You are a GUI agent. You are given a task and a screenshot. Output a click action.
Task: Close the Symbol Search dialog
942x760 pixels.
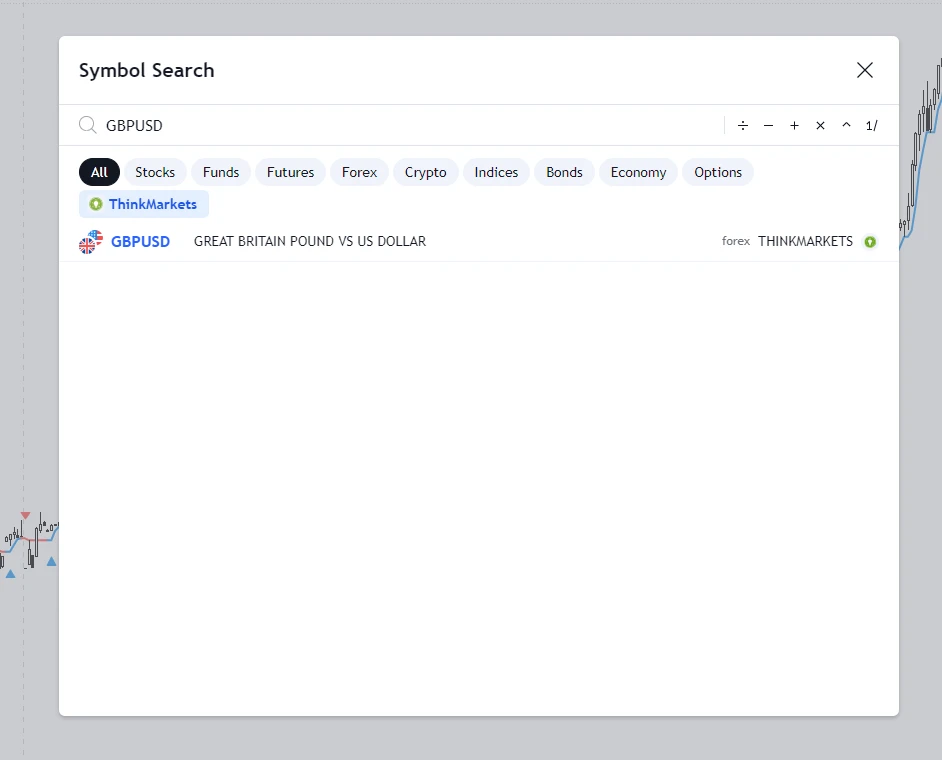coord(865,70)
